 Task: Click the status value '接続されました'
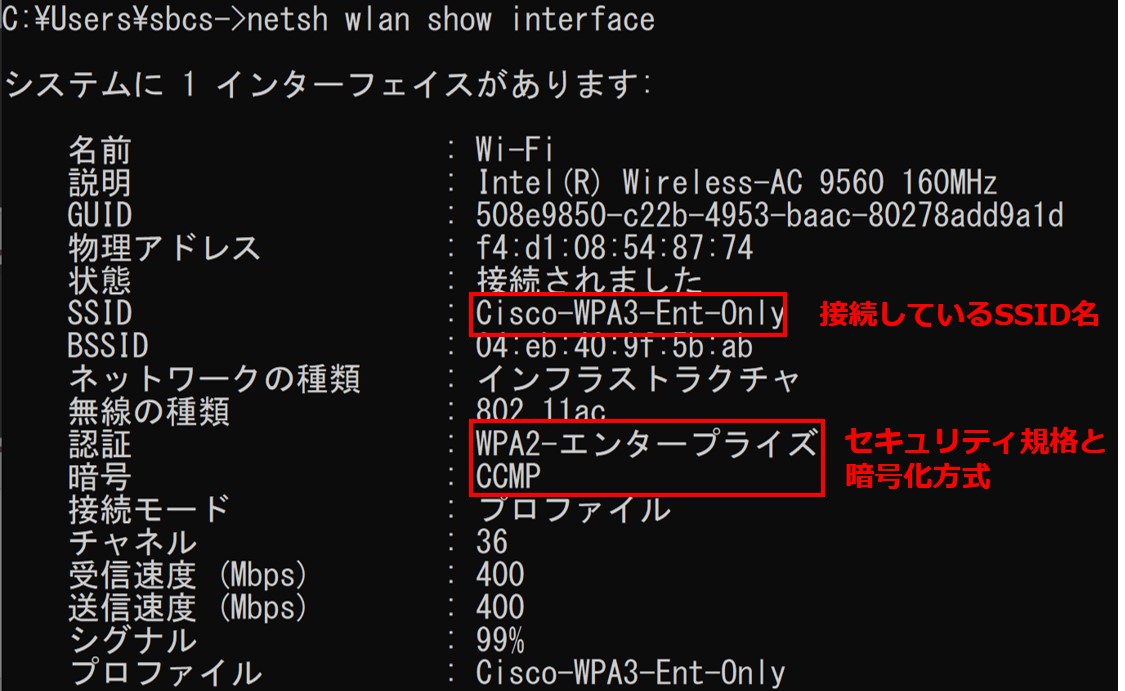pos(589,281)
